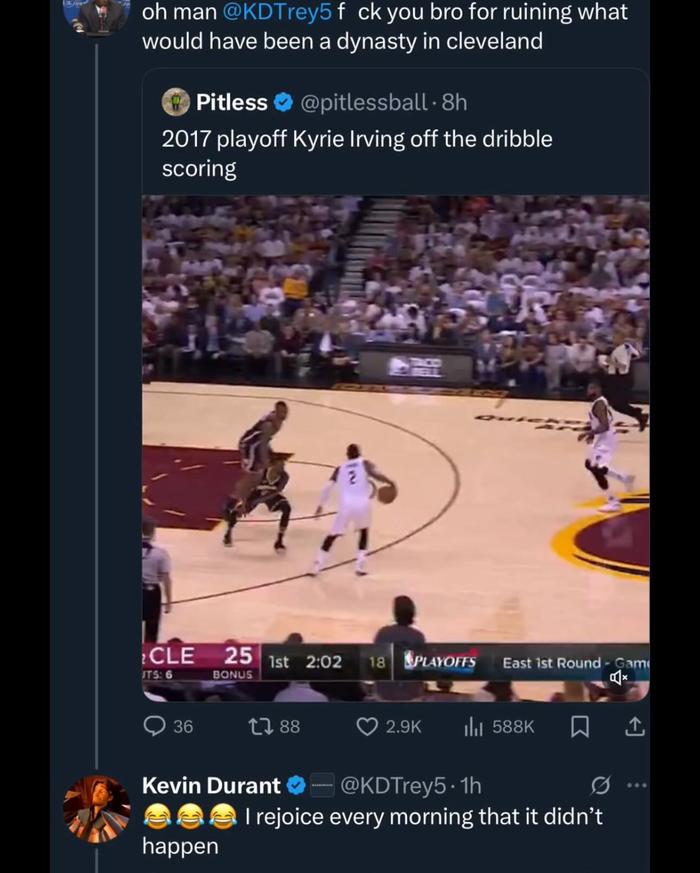700x873 pixels.
Task: Click the circle-slash icon beside Kevin Durant's reply
Action: coord(600,786)
